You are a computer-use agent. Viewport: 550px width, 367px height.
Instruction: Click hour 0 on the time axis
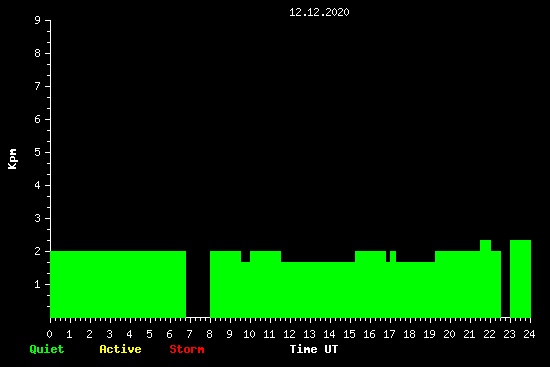[49, 334]
